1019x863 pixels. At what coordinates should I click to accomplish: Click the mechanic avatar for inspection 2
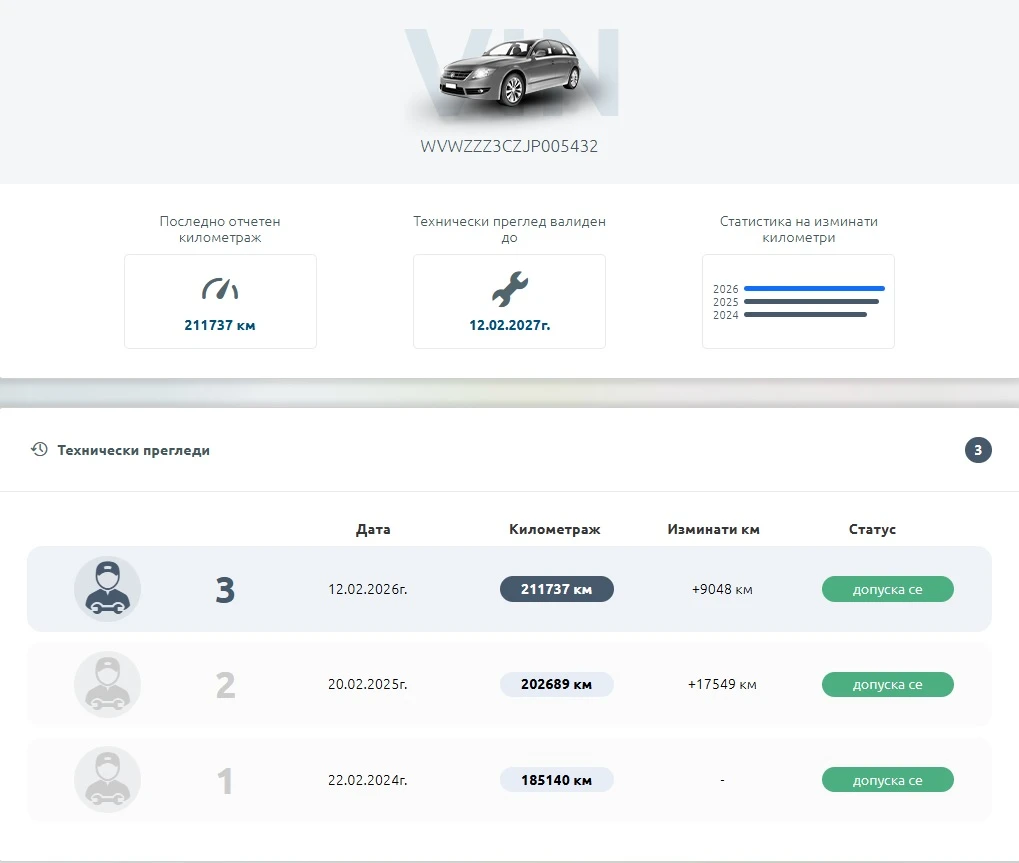[107, 684]
